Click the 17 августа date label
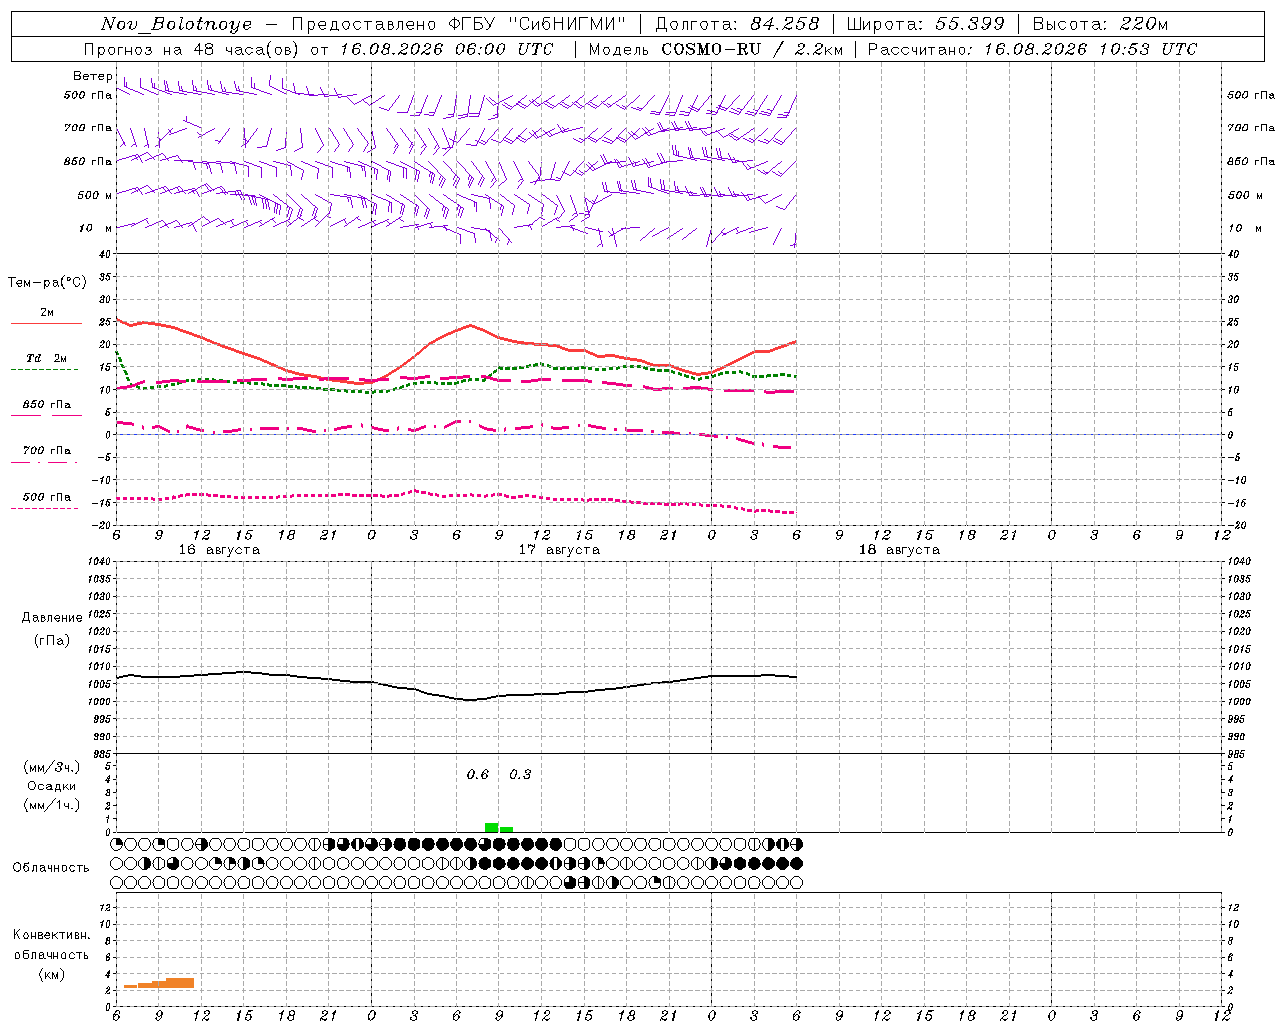This screenshot has width=1280, height=1024. (x=559, y=550)
